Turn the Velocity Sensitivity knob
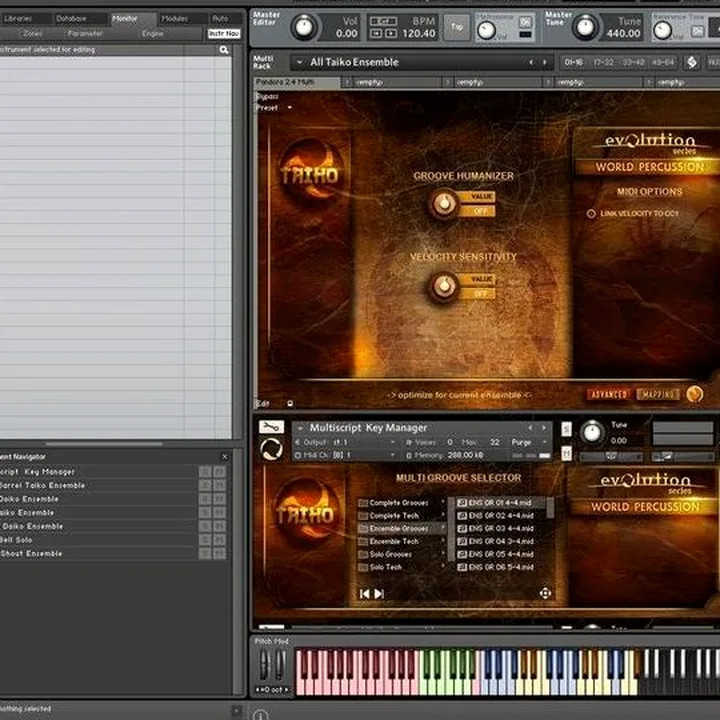The height and width of the screenshot is (720, 720). tap(443, 286)
